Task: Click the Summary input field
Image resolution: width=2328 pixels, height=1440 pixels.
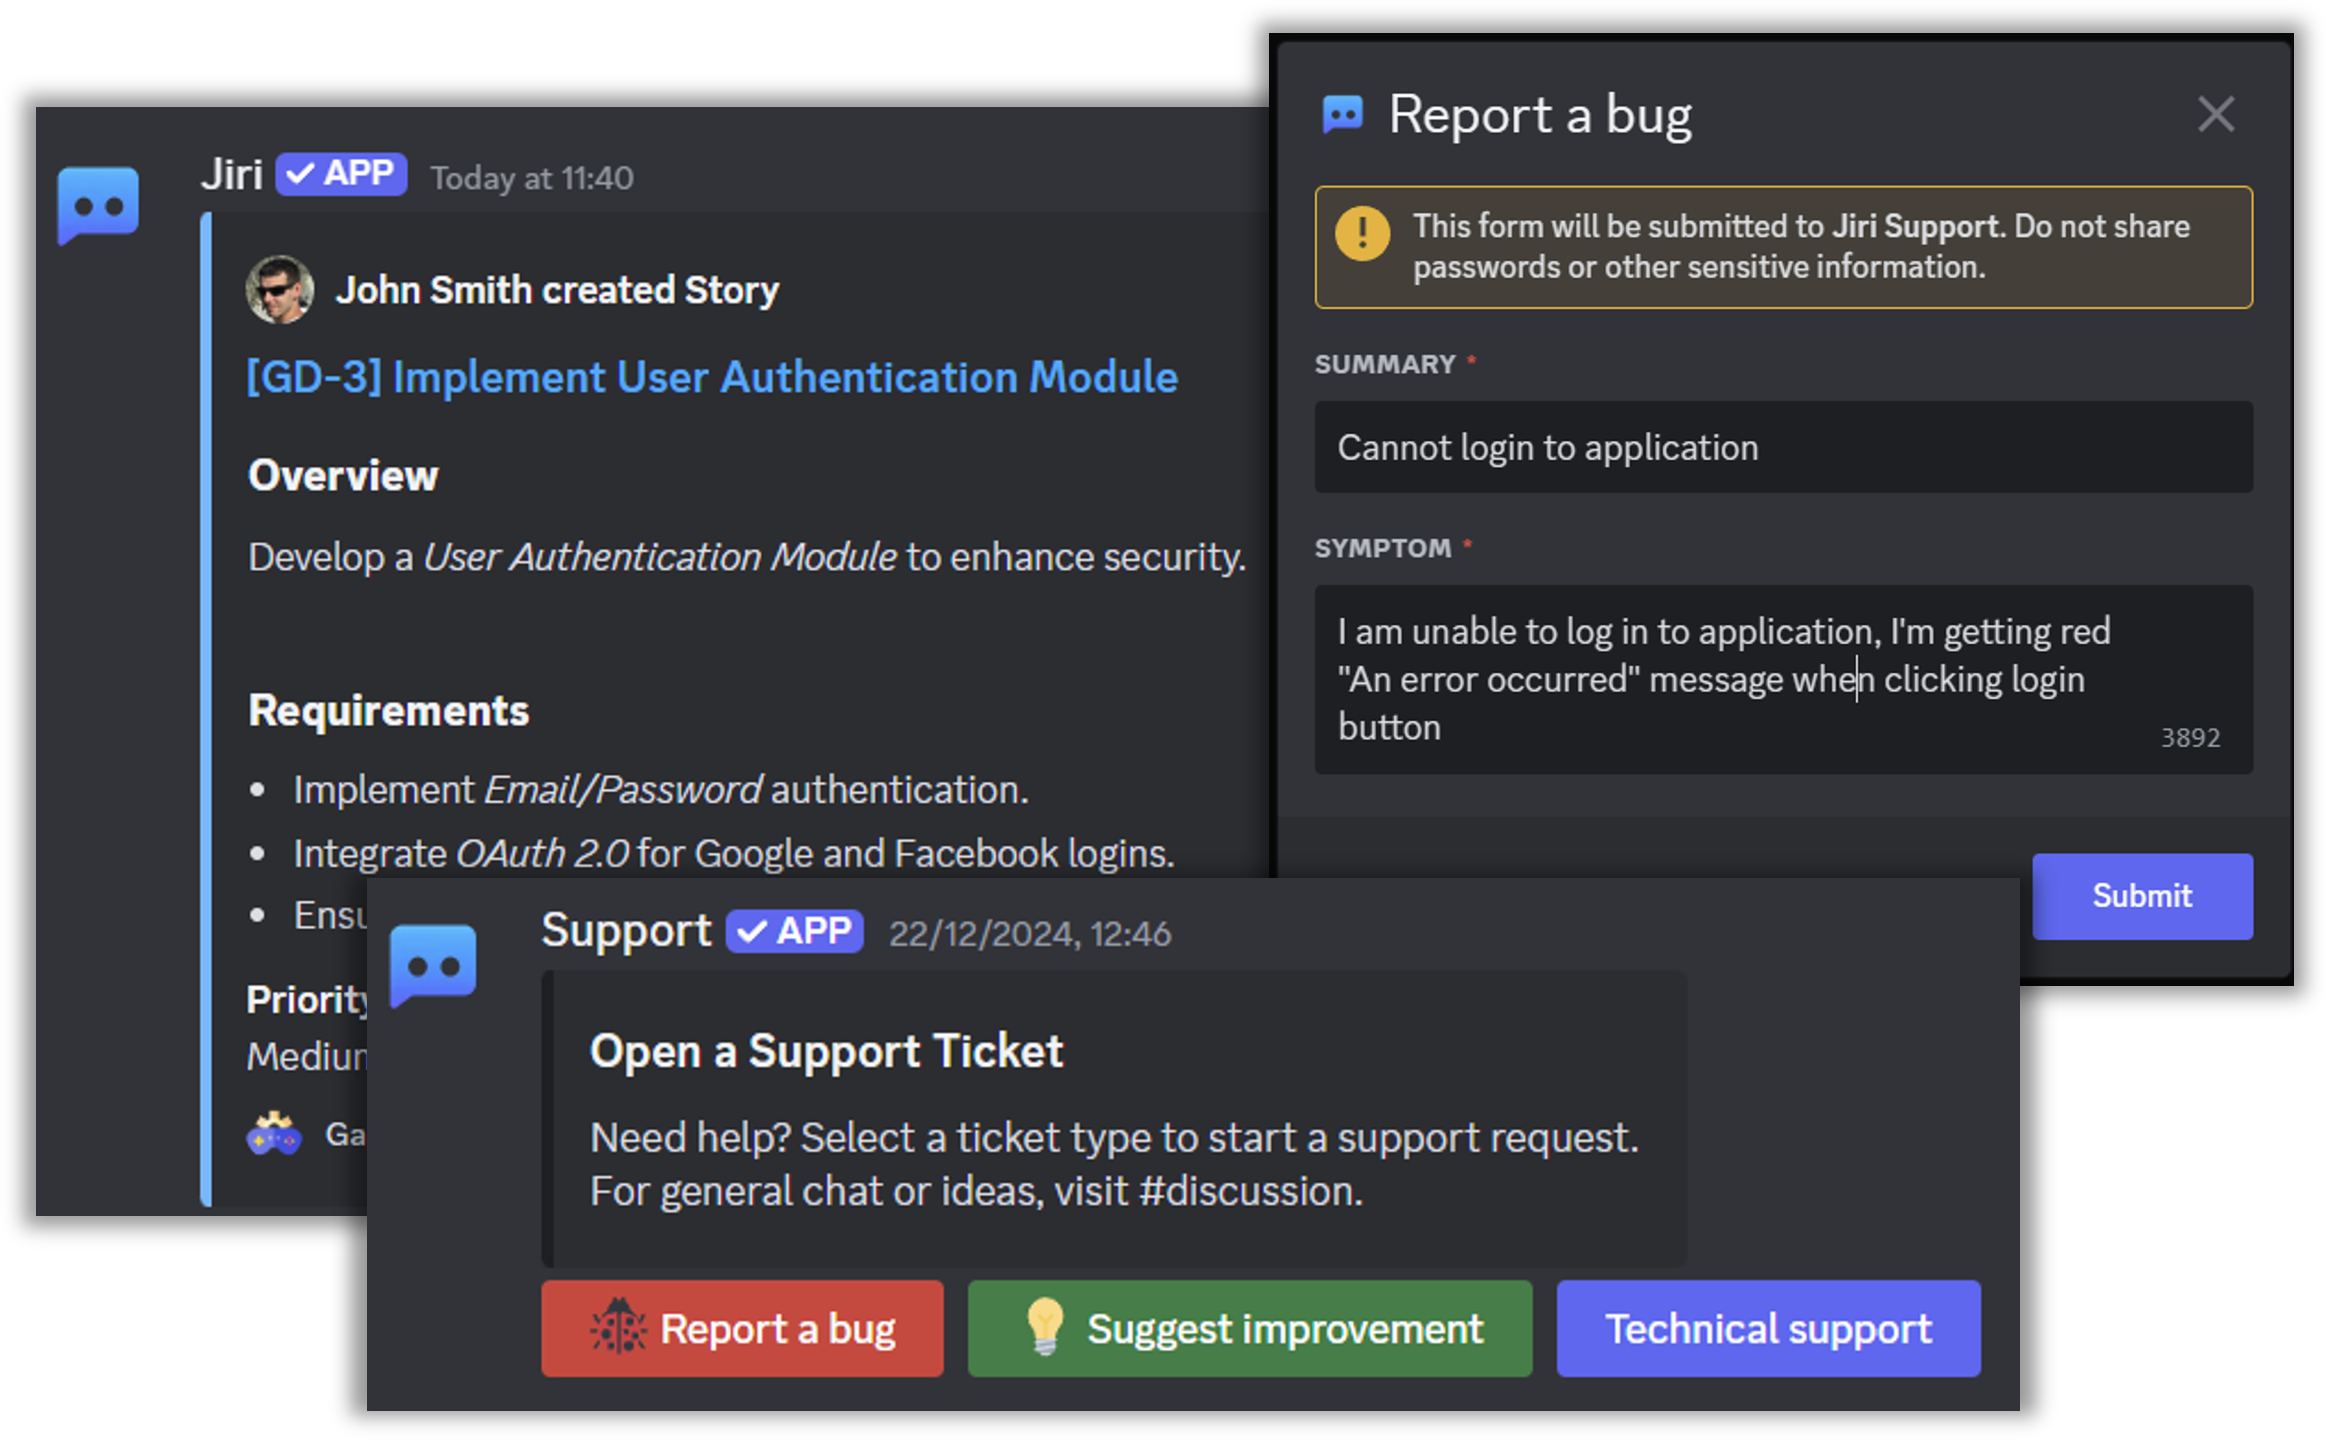Action: coord(1783,447)
